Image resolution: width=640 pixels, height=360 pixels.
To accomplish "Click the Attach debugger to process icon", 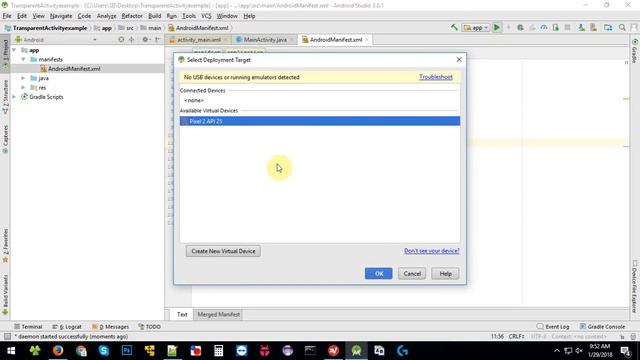I will point(556,28).
